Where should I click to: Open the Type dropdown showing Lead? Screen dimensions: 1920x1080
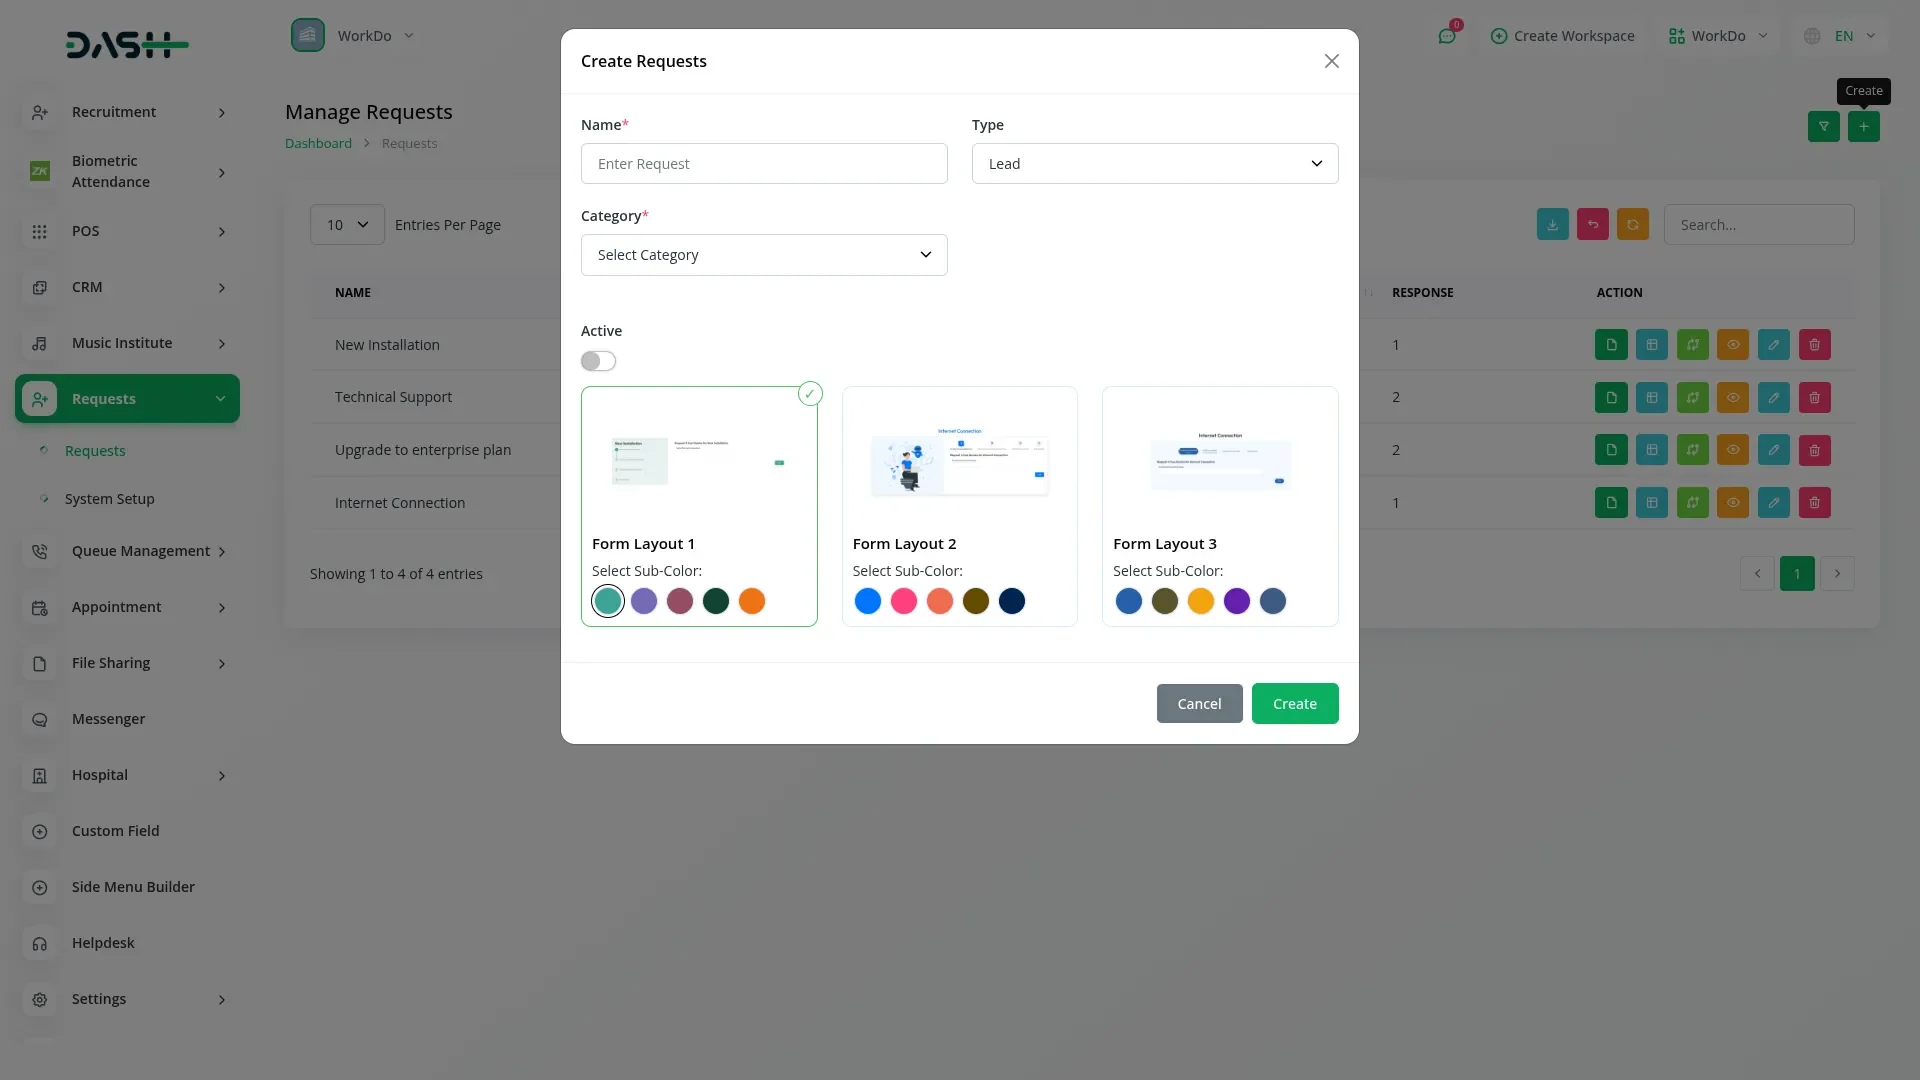click(1154, 164)
